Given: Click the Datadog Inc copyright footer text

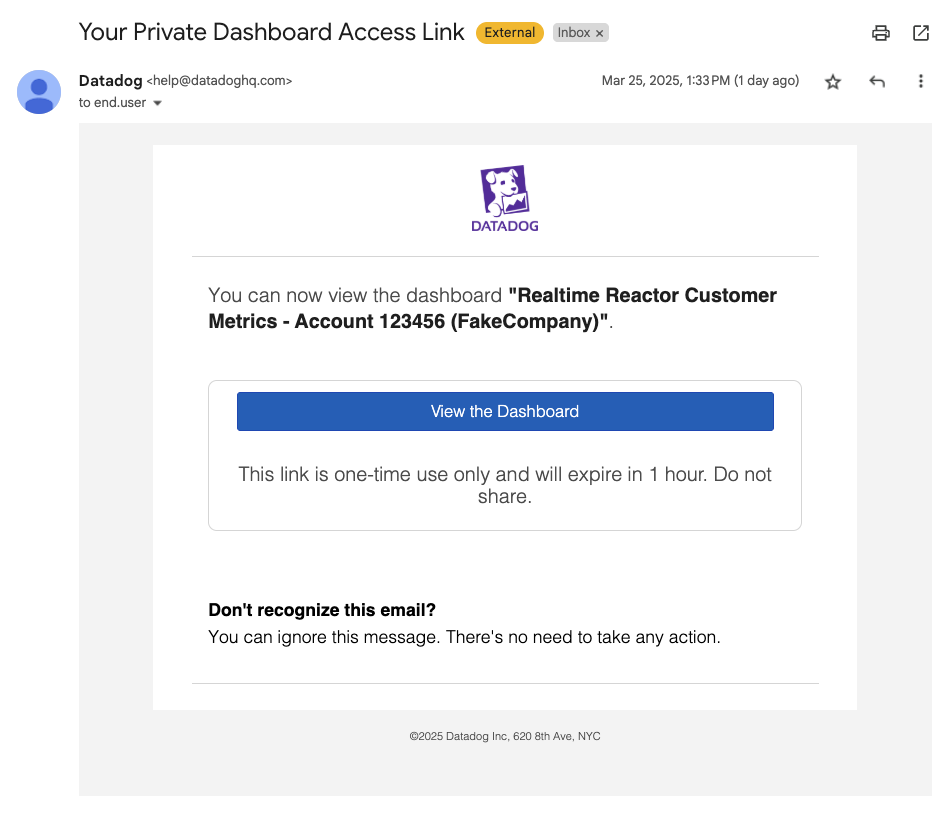Looking at the screenshot, I should (x=505, y=736).
